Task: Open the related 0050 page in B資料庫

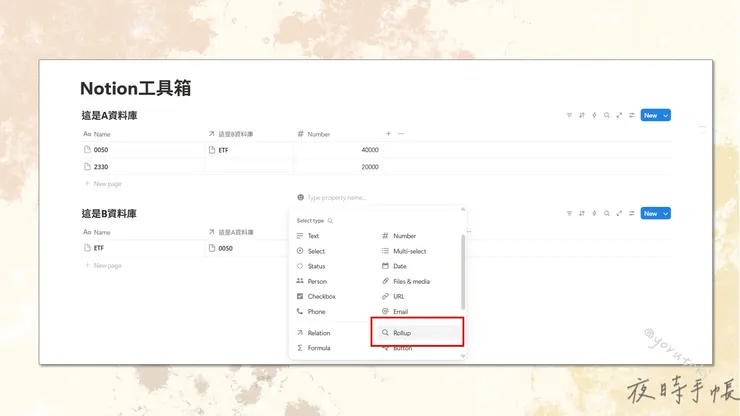Action: tap(220, 248)
